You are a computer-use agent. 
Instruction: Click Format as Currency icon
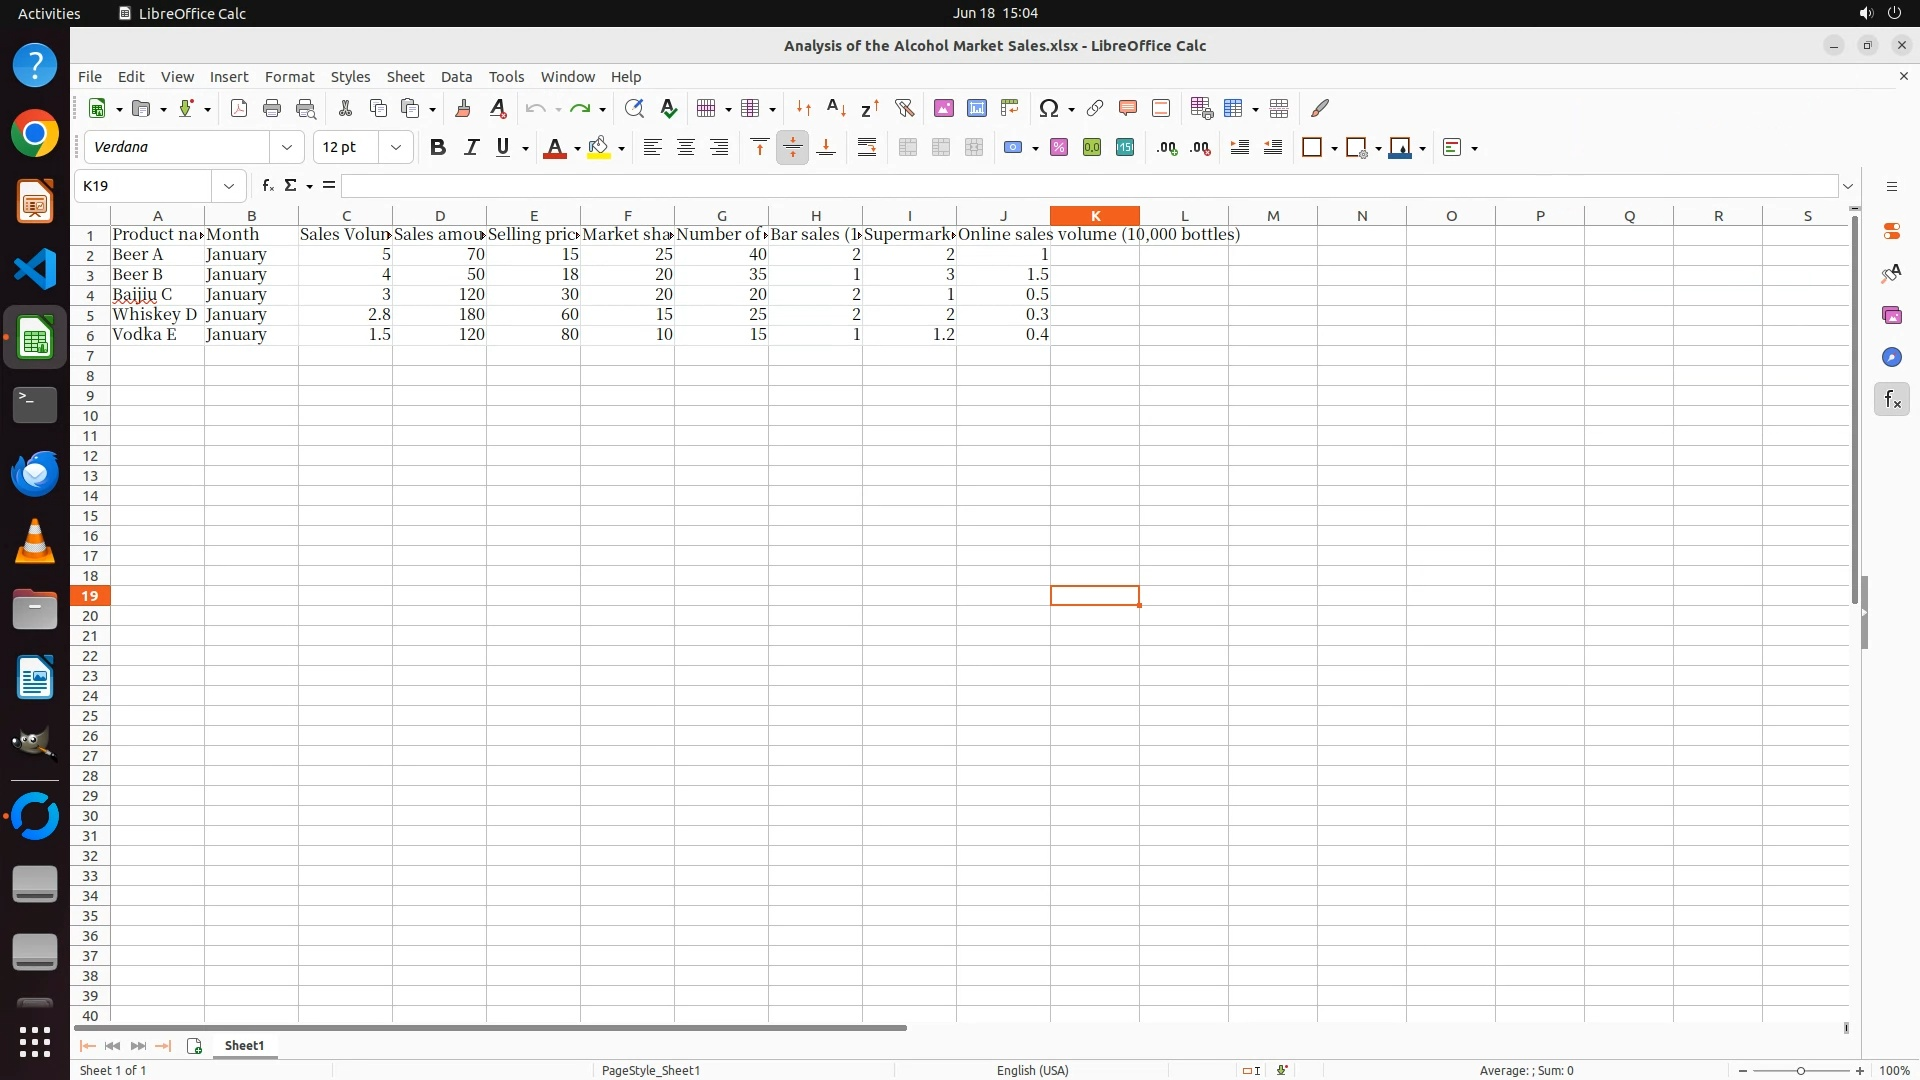tap(1013, 148)
